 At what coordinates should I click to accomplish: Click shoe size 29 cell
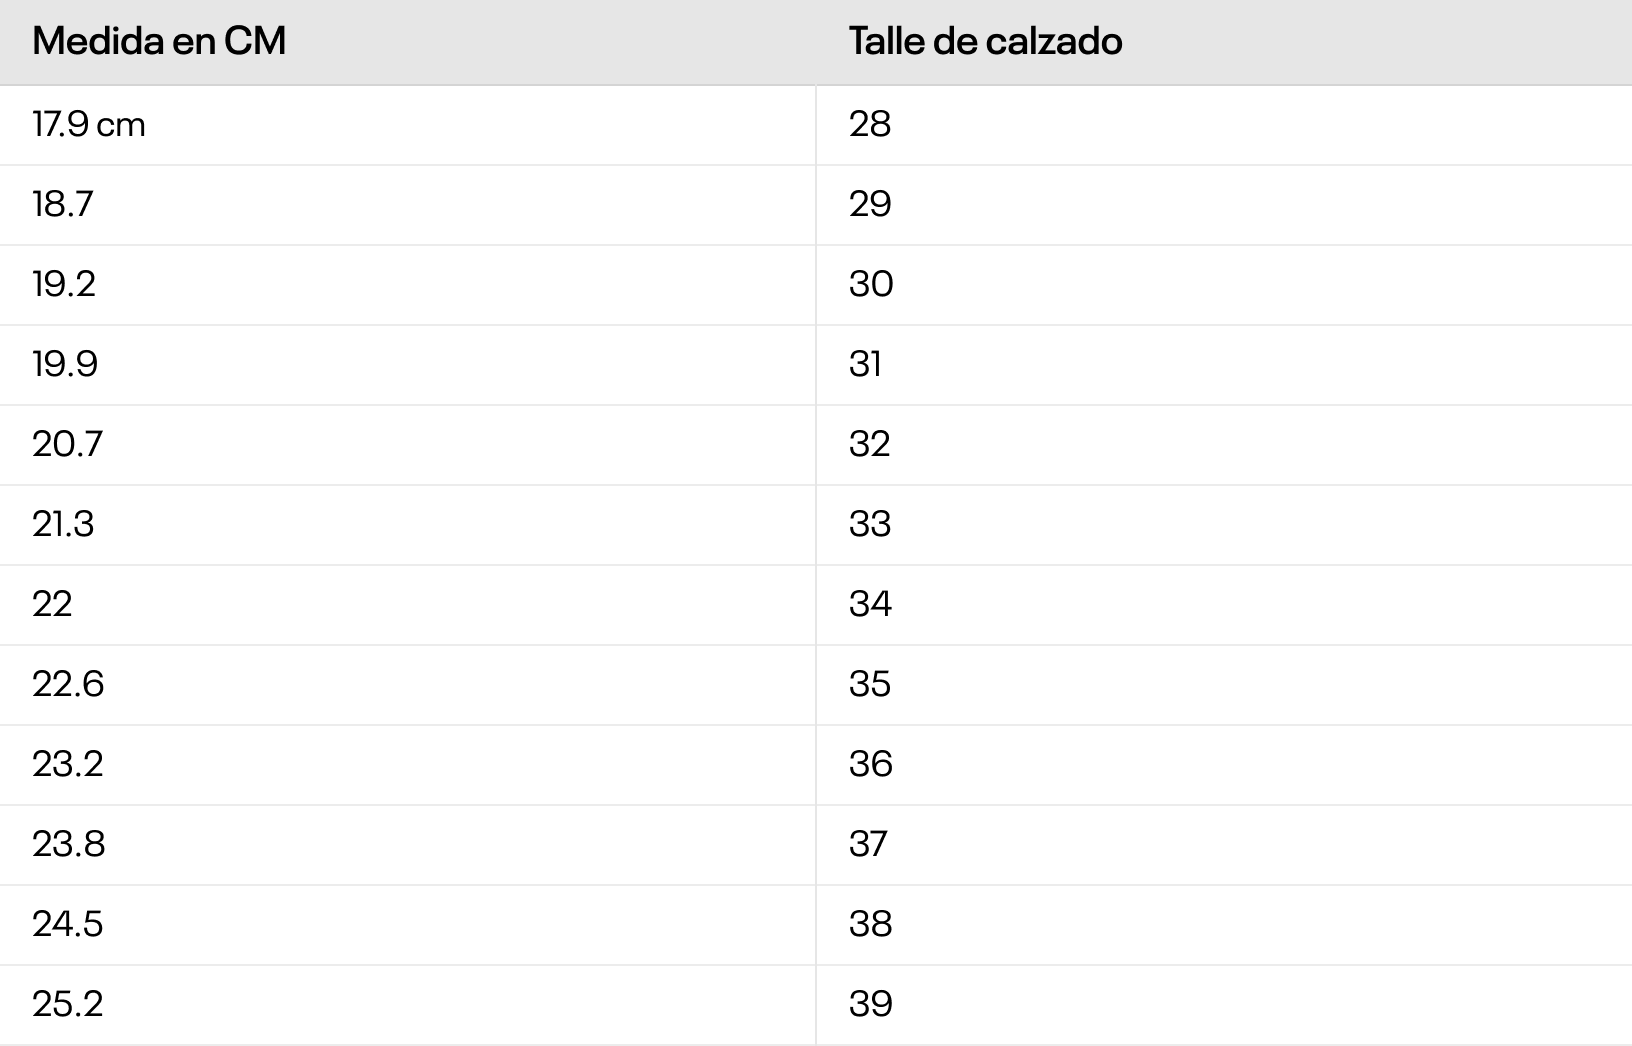coord(870,204)
